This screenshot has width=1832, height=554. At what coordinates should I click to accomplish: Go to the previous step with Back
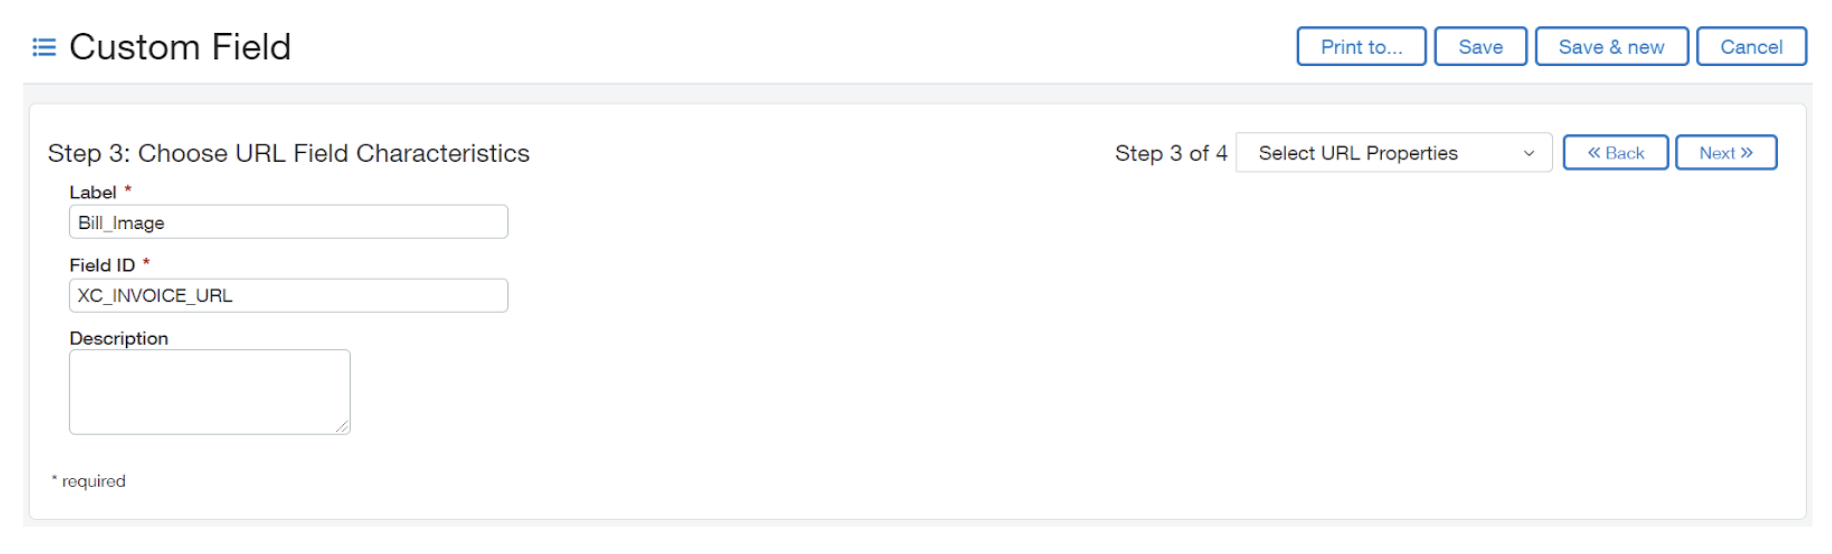click(x=1614, y=153)
